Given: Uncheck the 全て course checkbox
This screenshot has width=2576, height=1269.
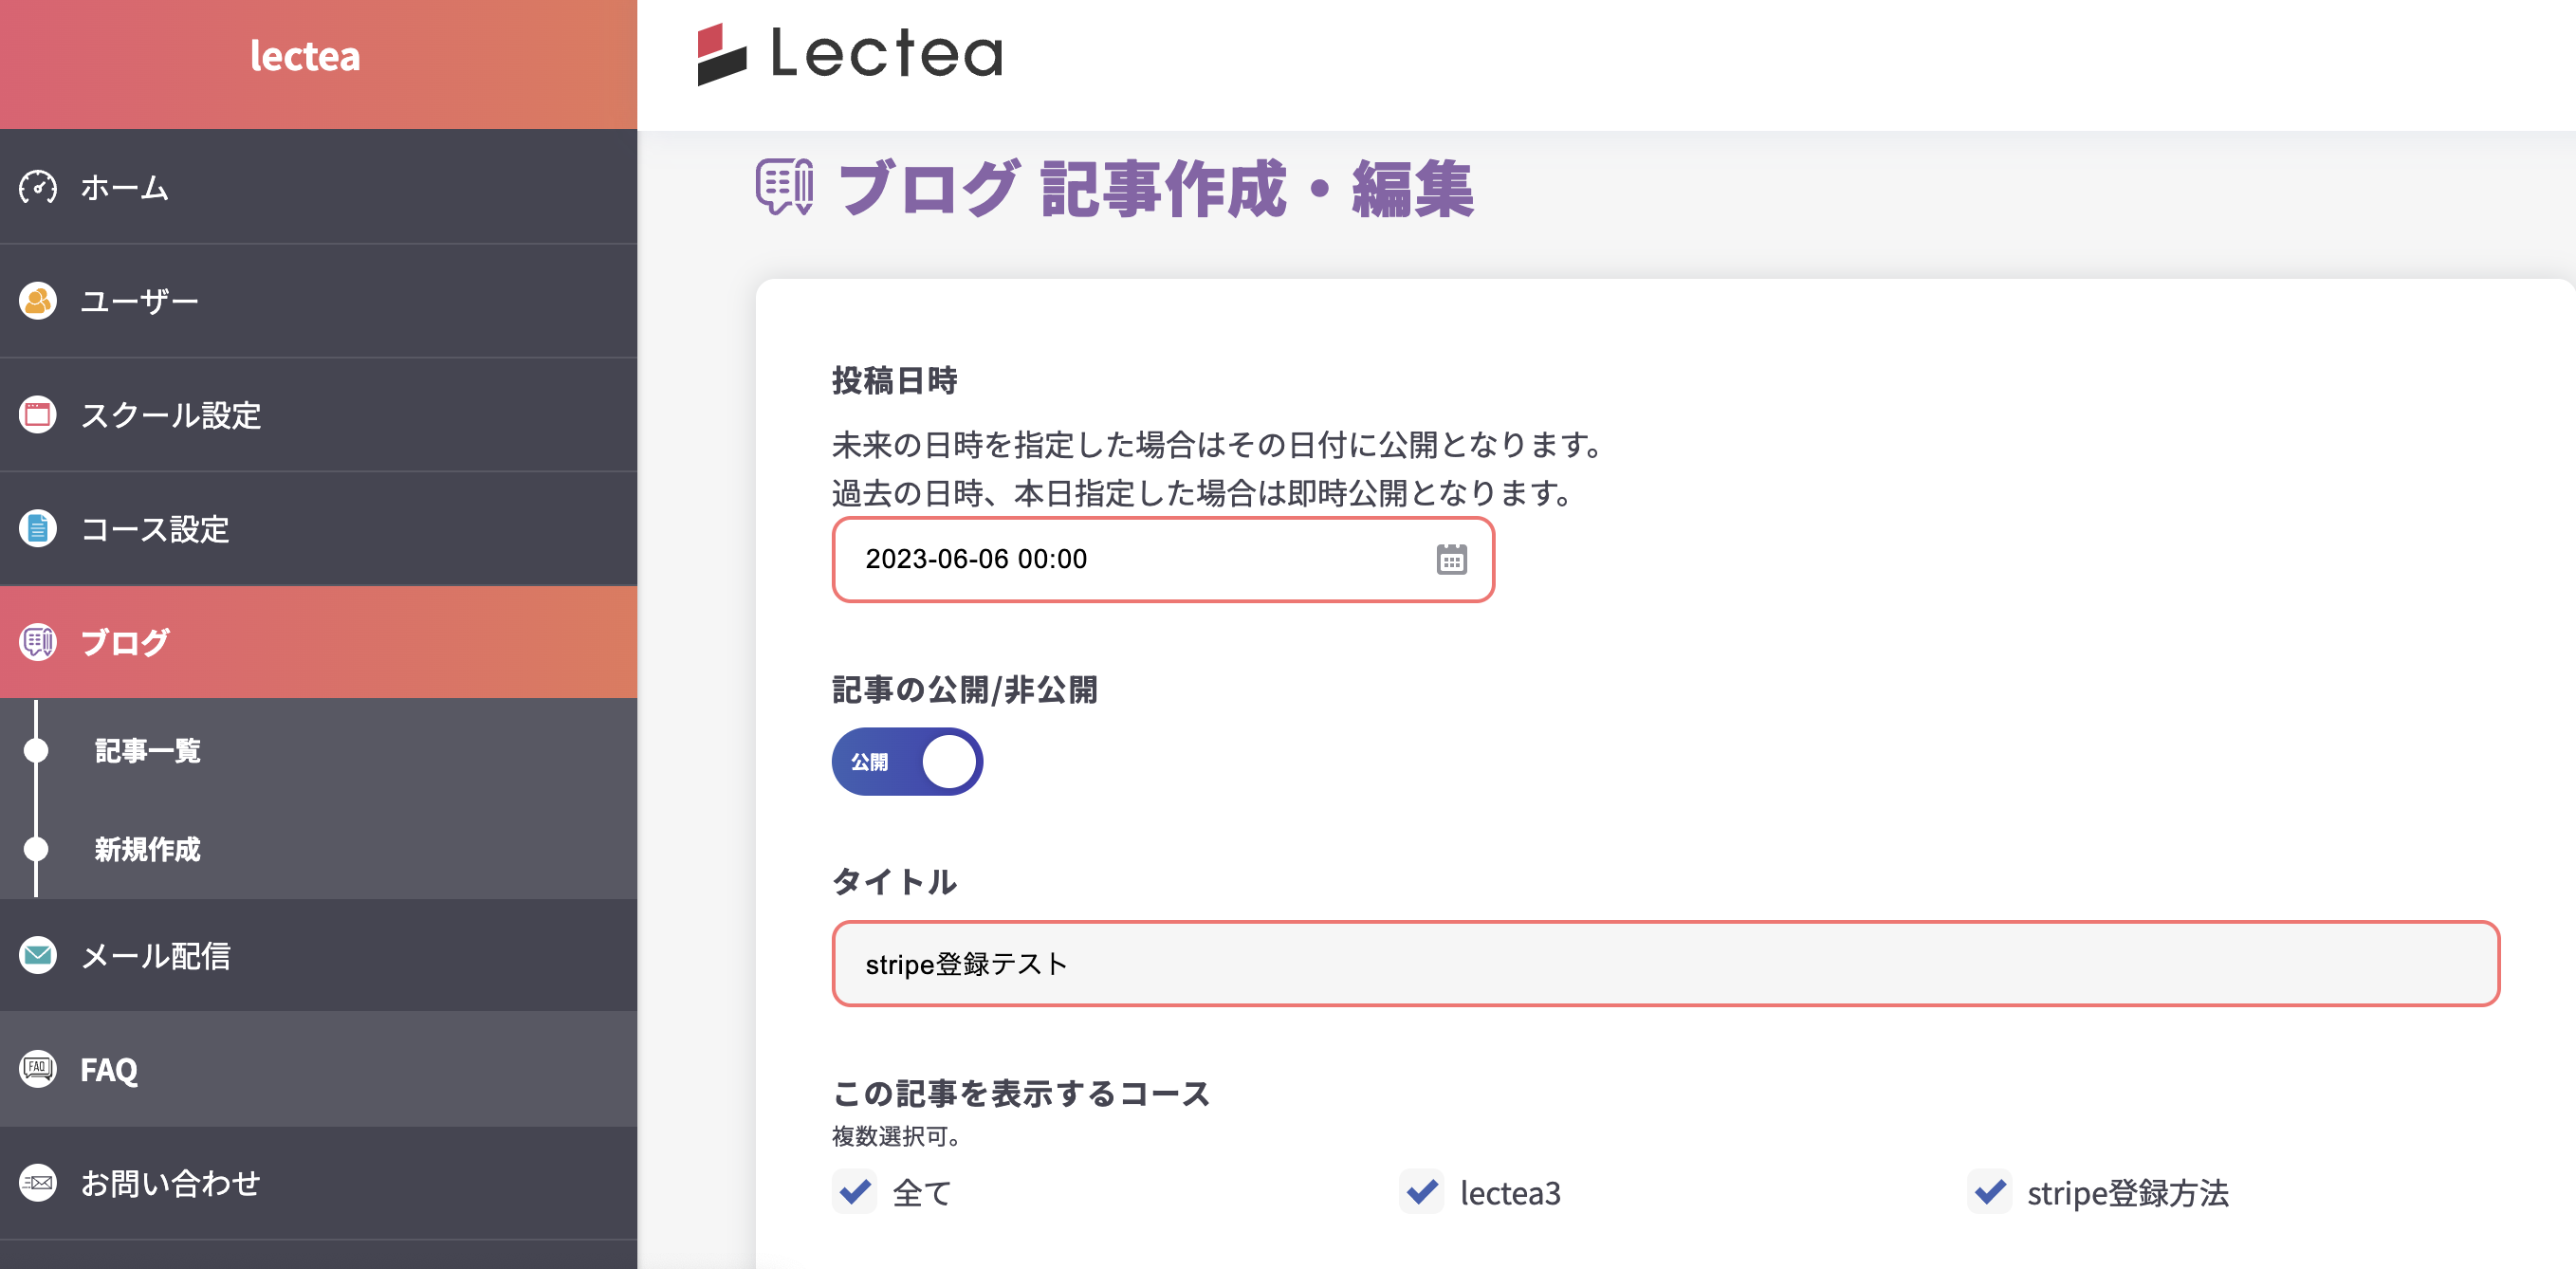Looking at the screenshot, I should tap(855, 1191).
